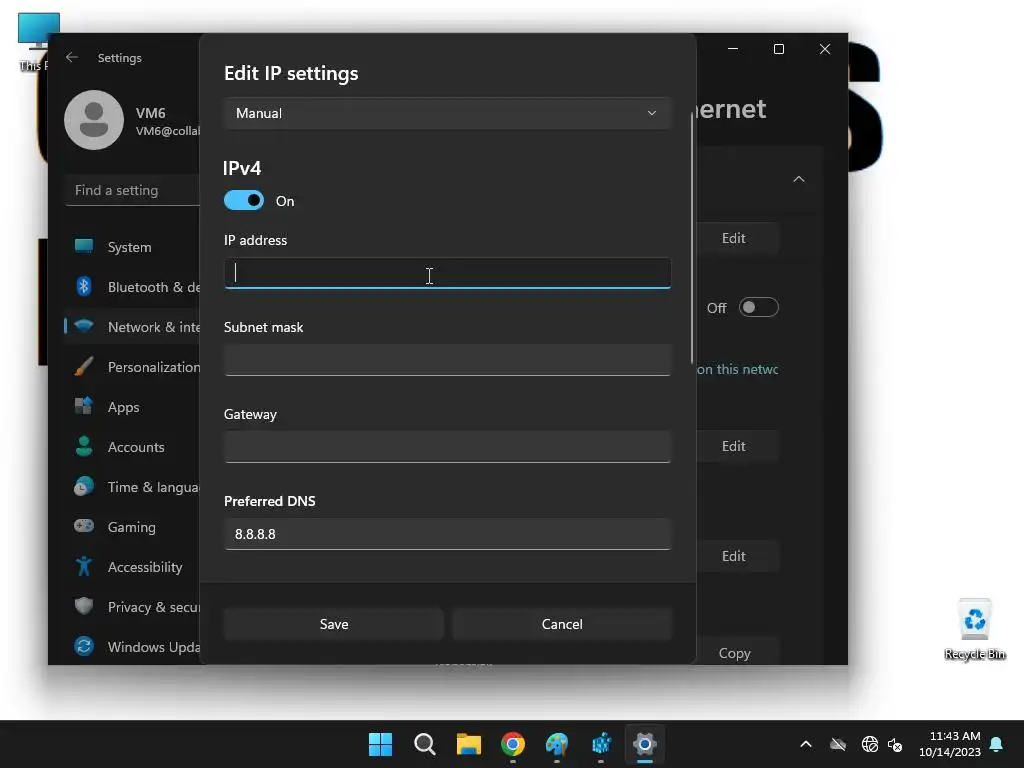Screen dimensions: 1024x768
Task: Open the clock showing 11:43 AM
Action: click(950, 744)
